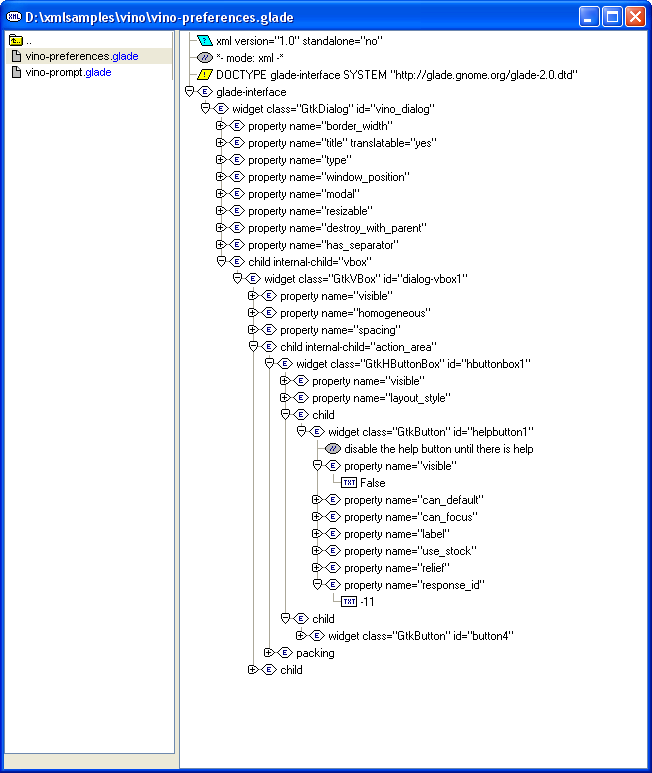This screenshot has width=652, height=773.
Task: Click the mode comment node icon
Action: tap(205, 58)
